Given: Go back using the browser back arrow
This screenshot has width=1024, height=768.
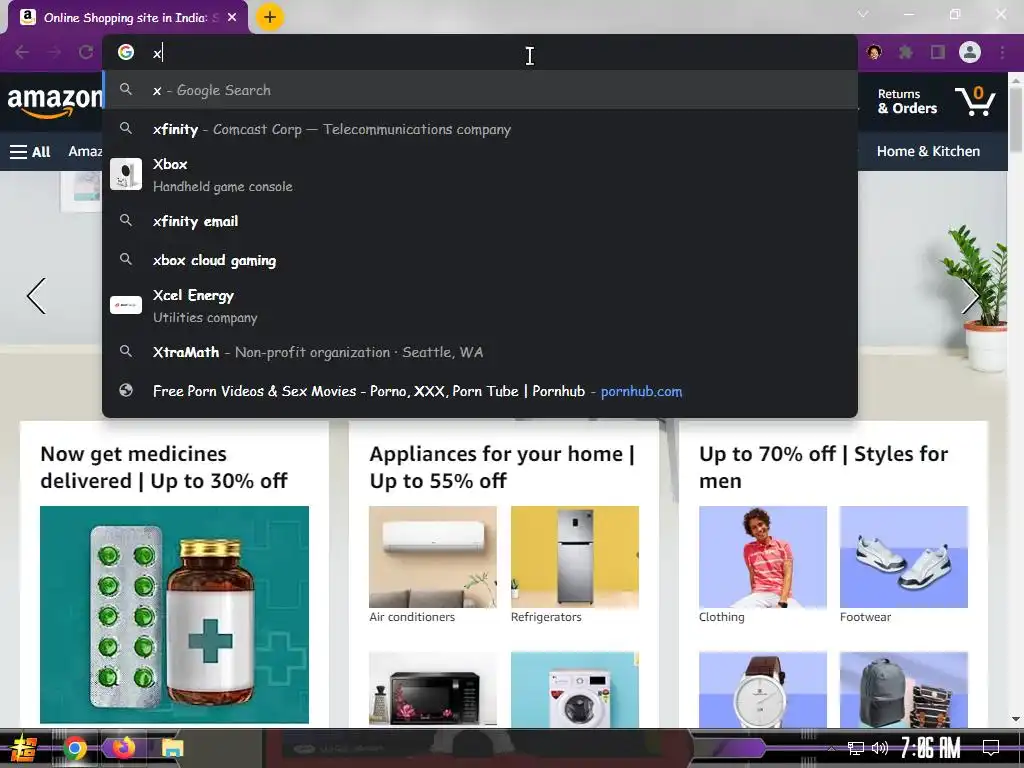Looking at the screenshot, I should pos(22,52).
